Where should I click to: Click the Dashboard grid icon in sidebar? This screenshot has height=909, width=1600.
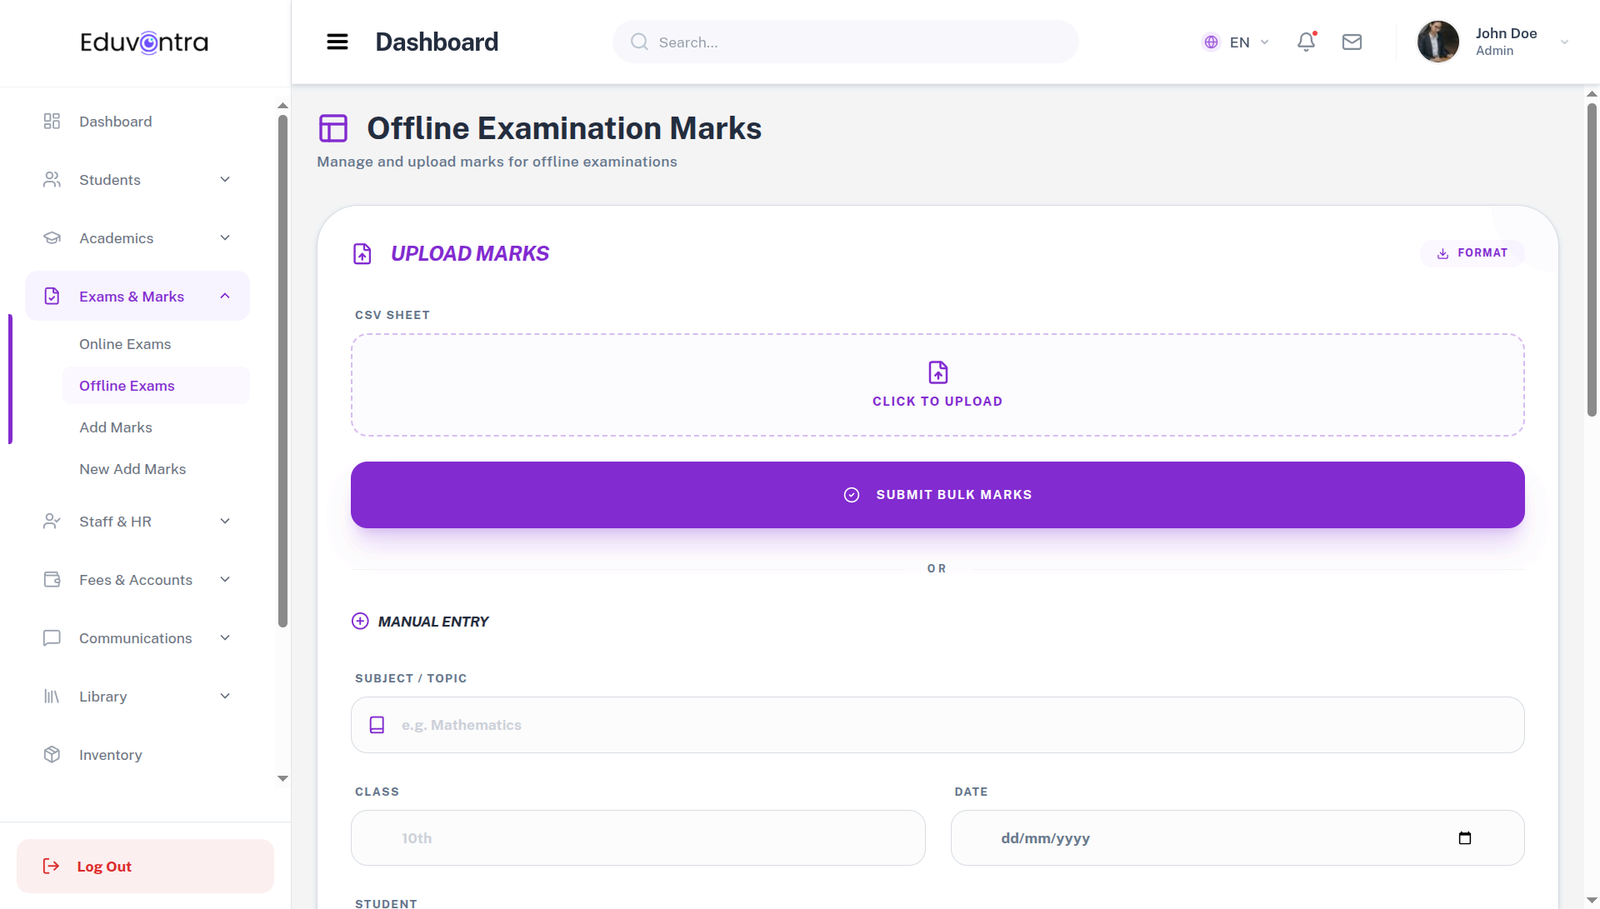coord(52,120)
